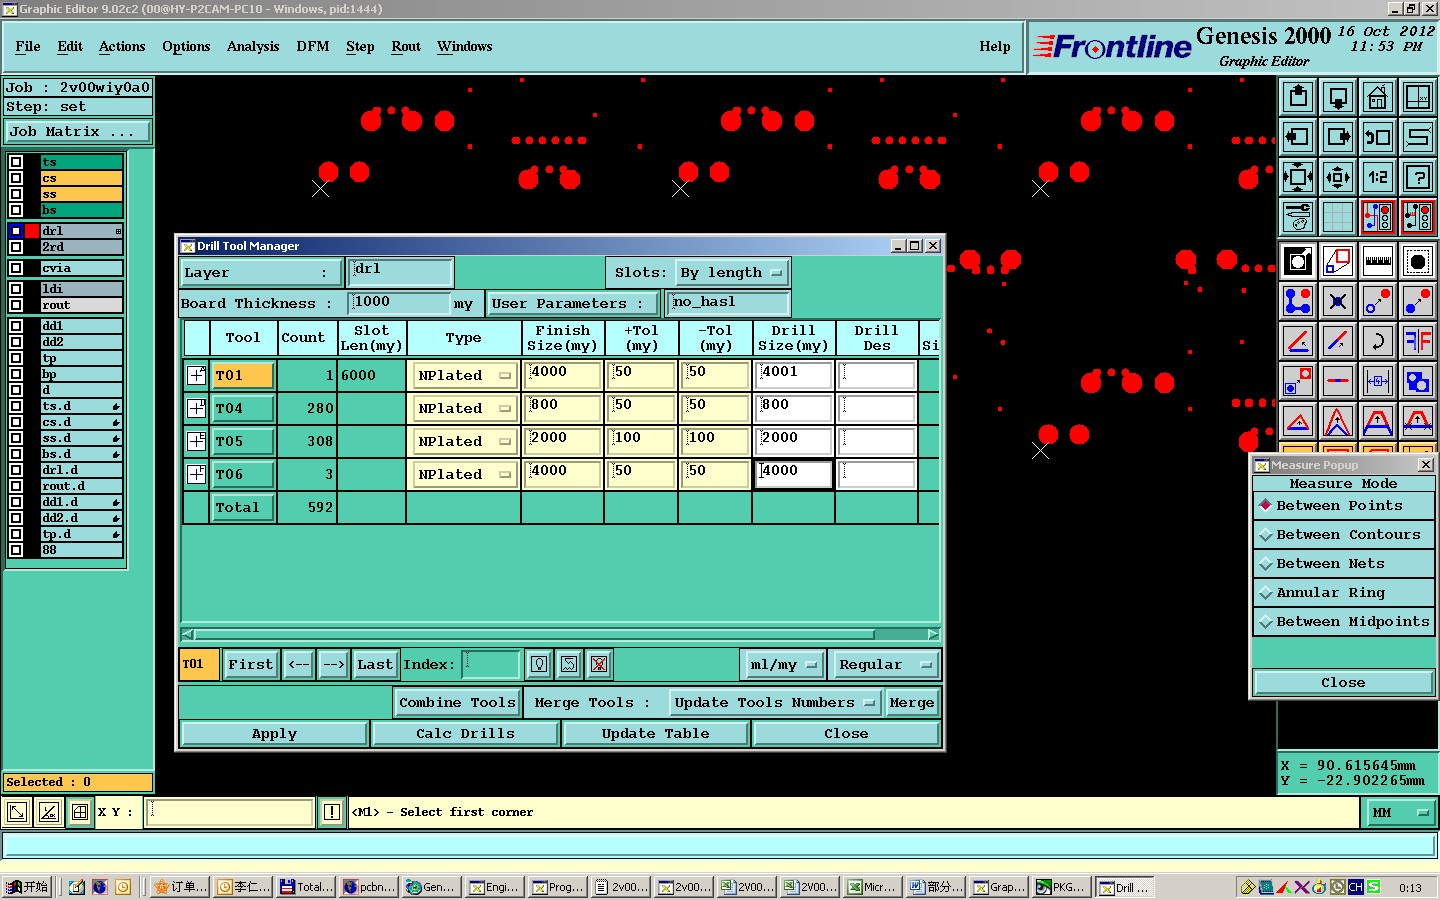Click the home view icon
1440x900 pixels.
point(1378,97)
